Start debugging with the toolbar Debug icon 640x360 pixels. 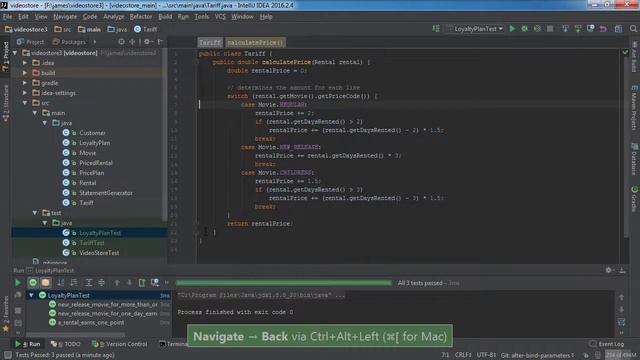[x=524, y=29]
